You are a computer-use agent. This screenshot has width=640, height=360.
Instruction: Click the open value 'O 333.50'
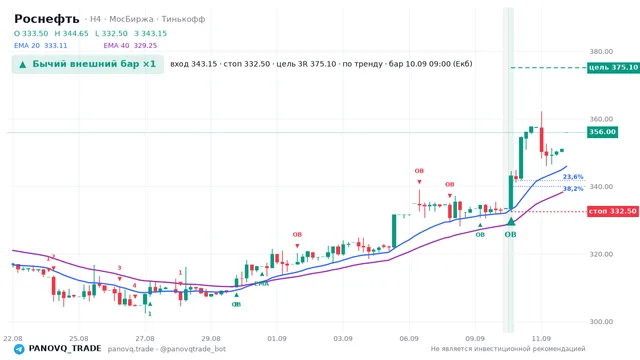point(31,33)
